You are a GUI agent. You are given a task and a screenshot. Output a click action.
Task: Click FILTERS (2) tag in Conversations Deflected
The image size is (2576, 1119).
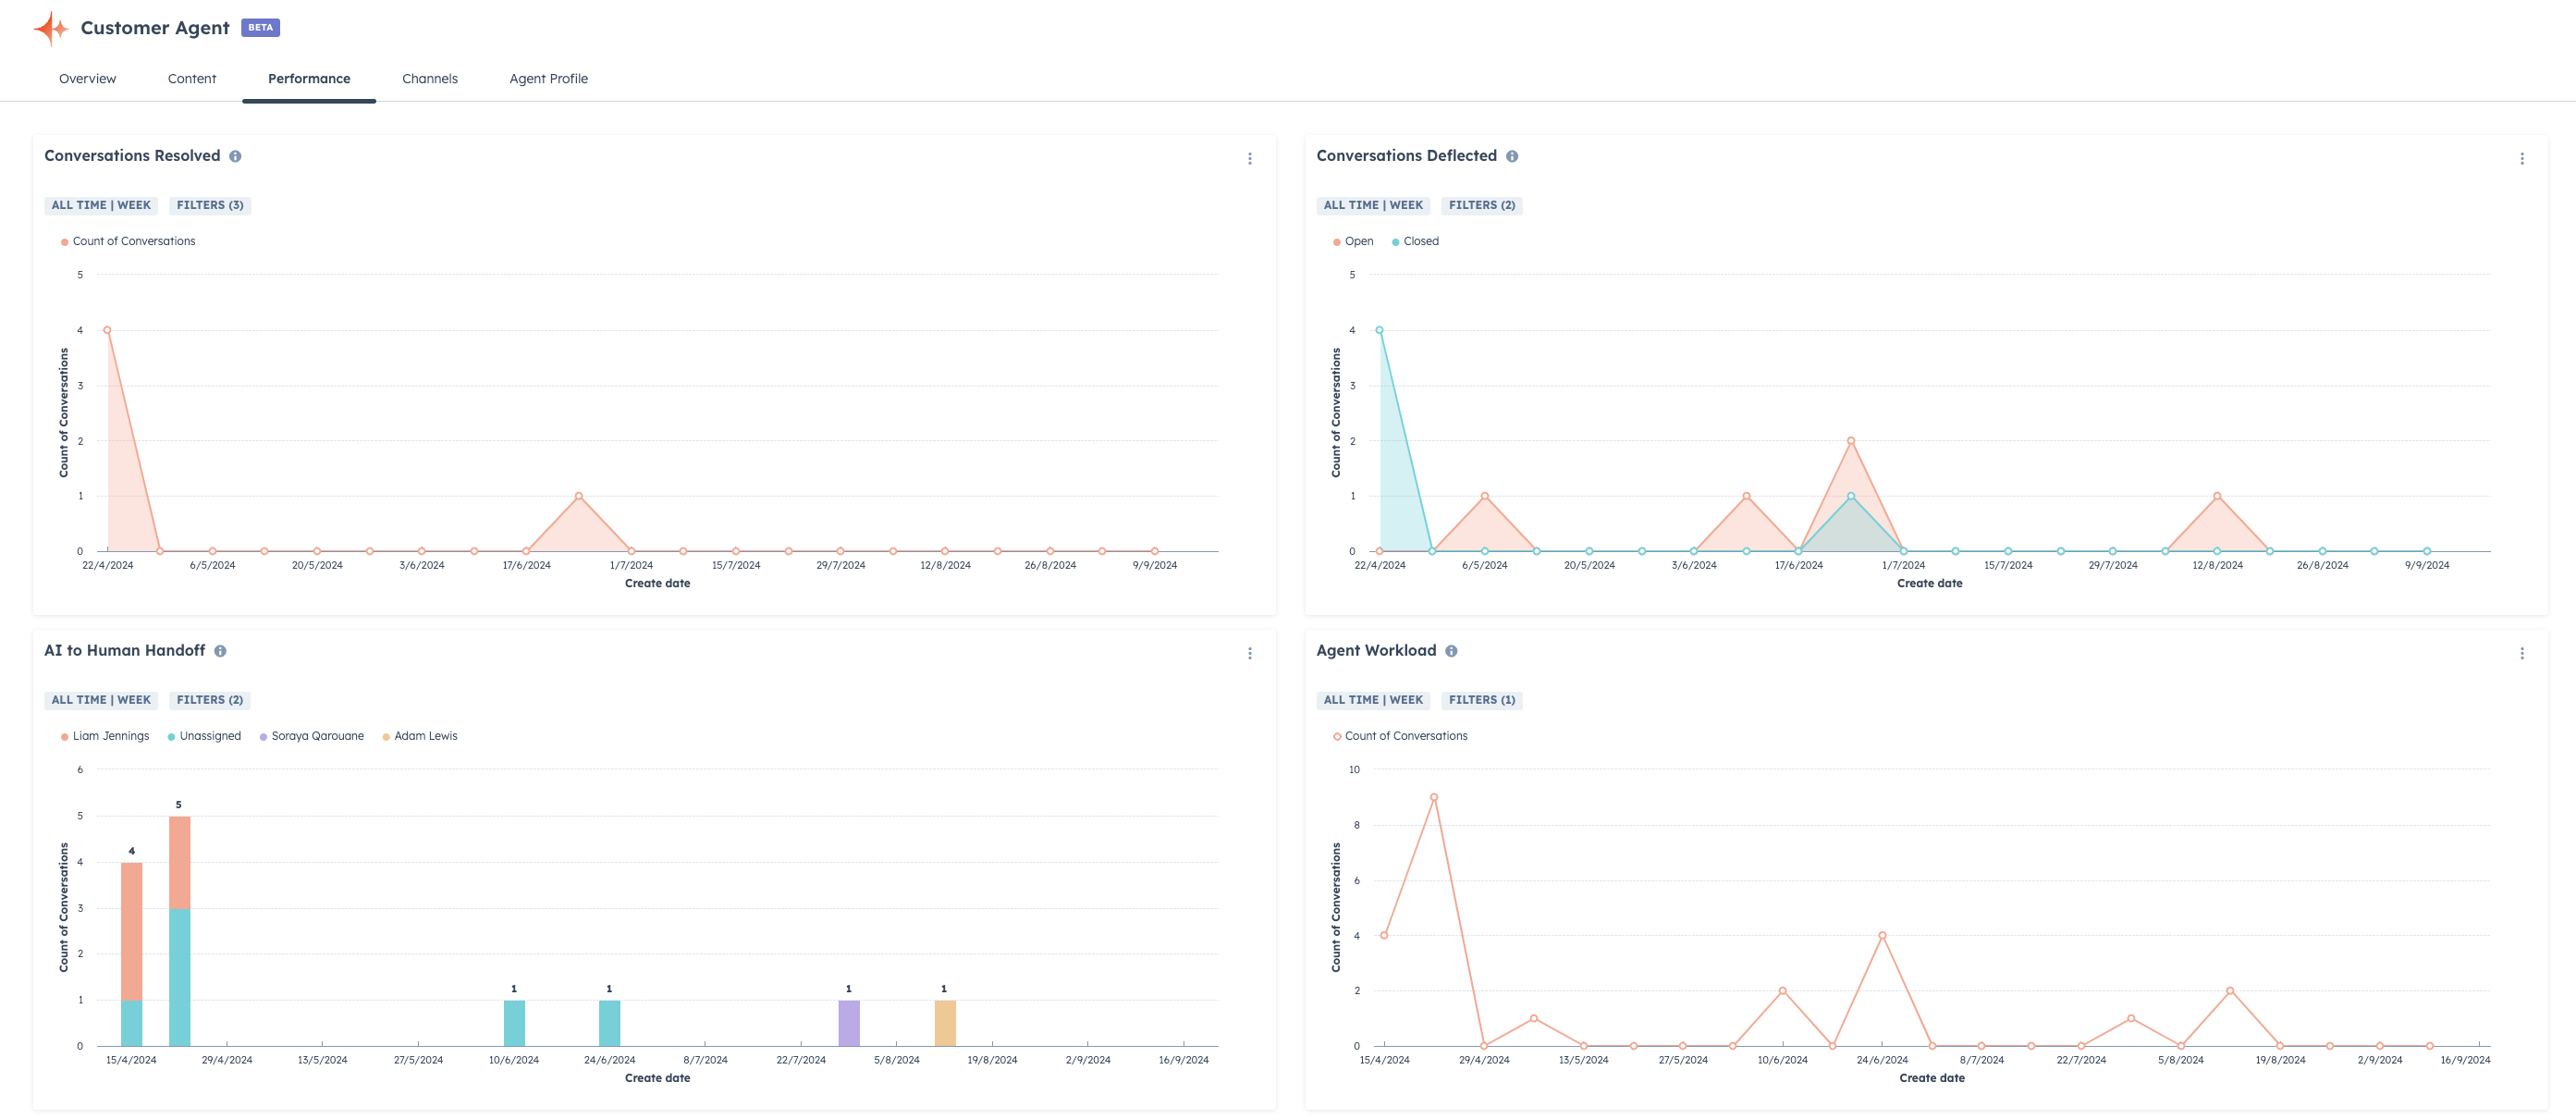[1482, 206]
